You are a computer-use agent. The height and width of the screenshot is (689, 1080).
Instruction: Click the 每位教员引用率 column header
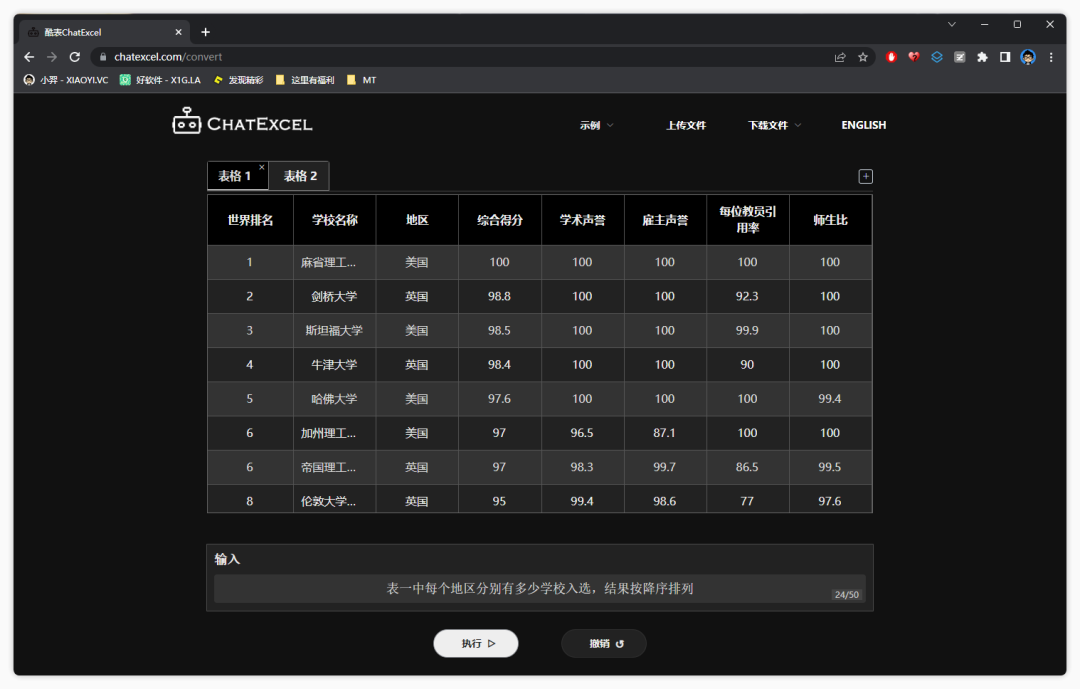click(748, 220)
